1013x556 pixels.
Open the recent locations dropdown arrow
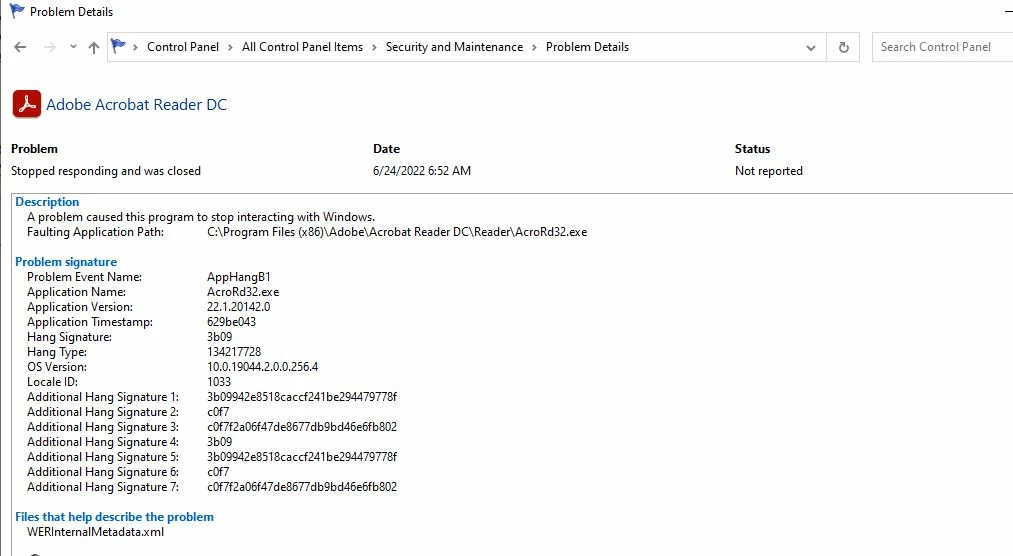pyautogui.click(x=73, y=47)
